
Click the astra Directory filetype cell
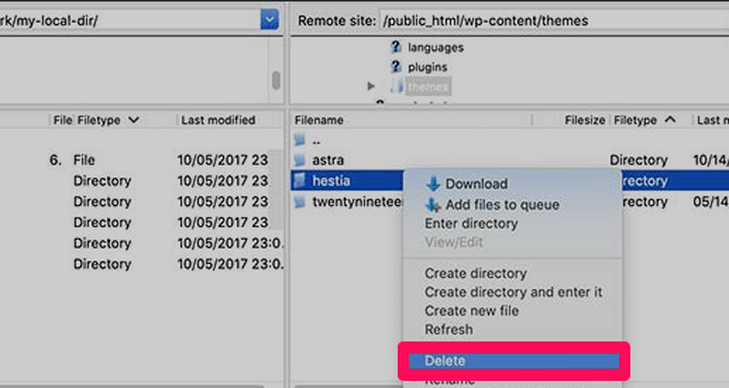point(638,160)
